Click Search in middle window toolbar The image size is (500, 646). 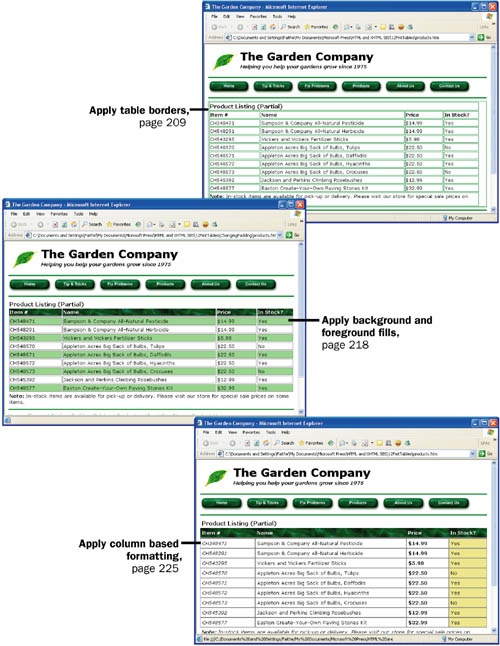coord(92,225)
